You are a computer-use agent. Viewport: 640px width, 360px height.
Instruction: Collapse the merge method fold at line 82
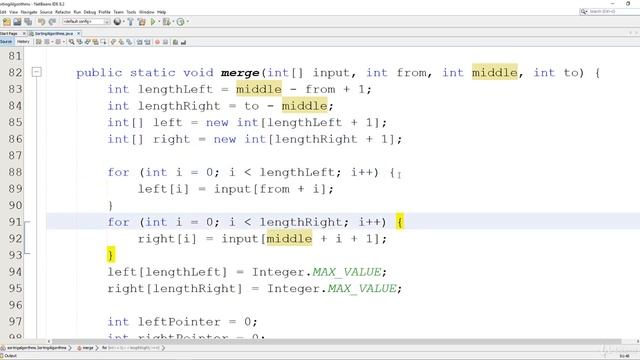36,72
